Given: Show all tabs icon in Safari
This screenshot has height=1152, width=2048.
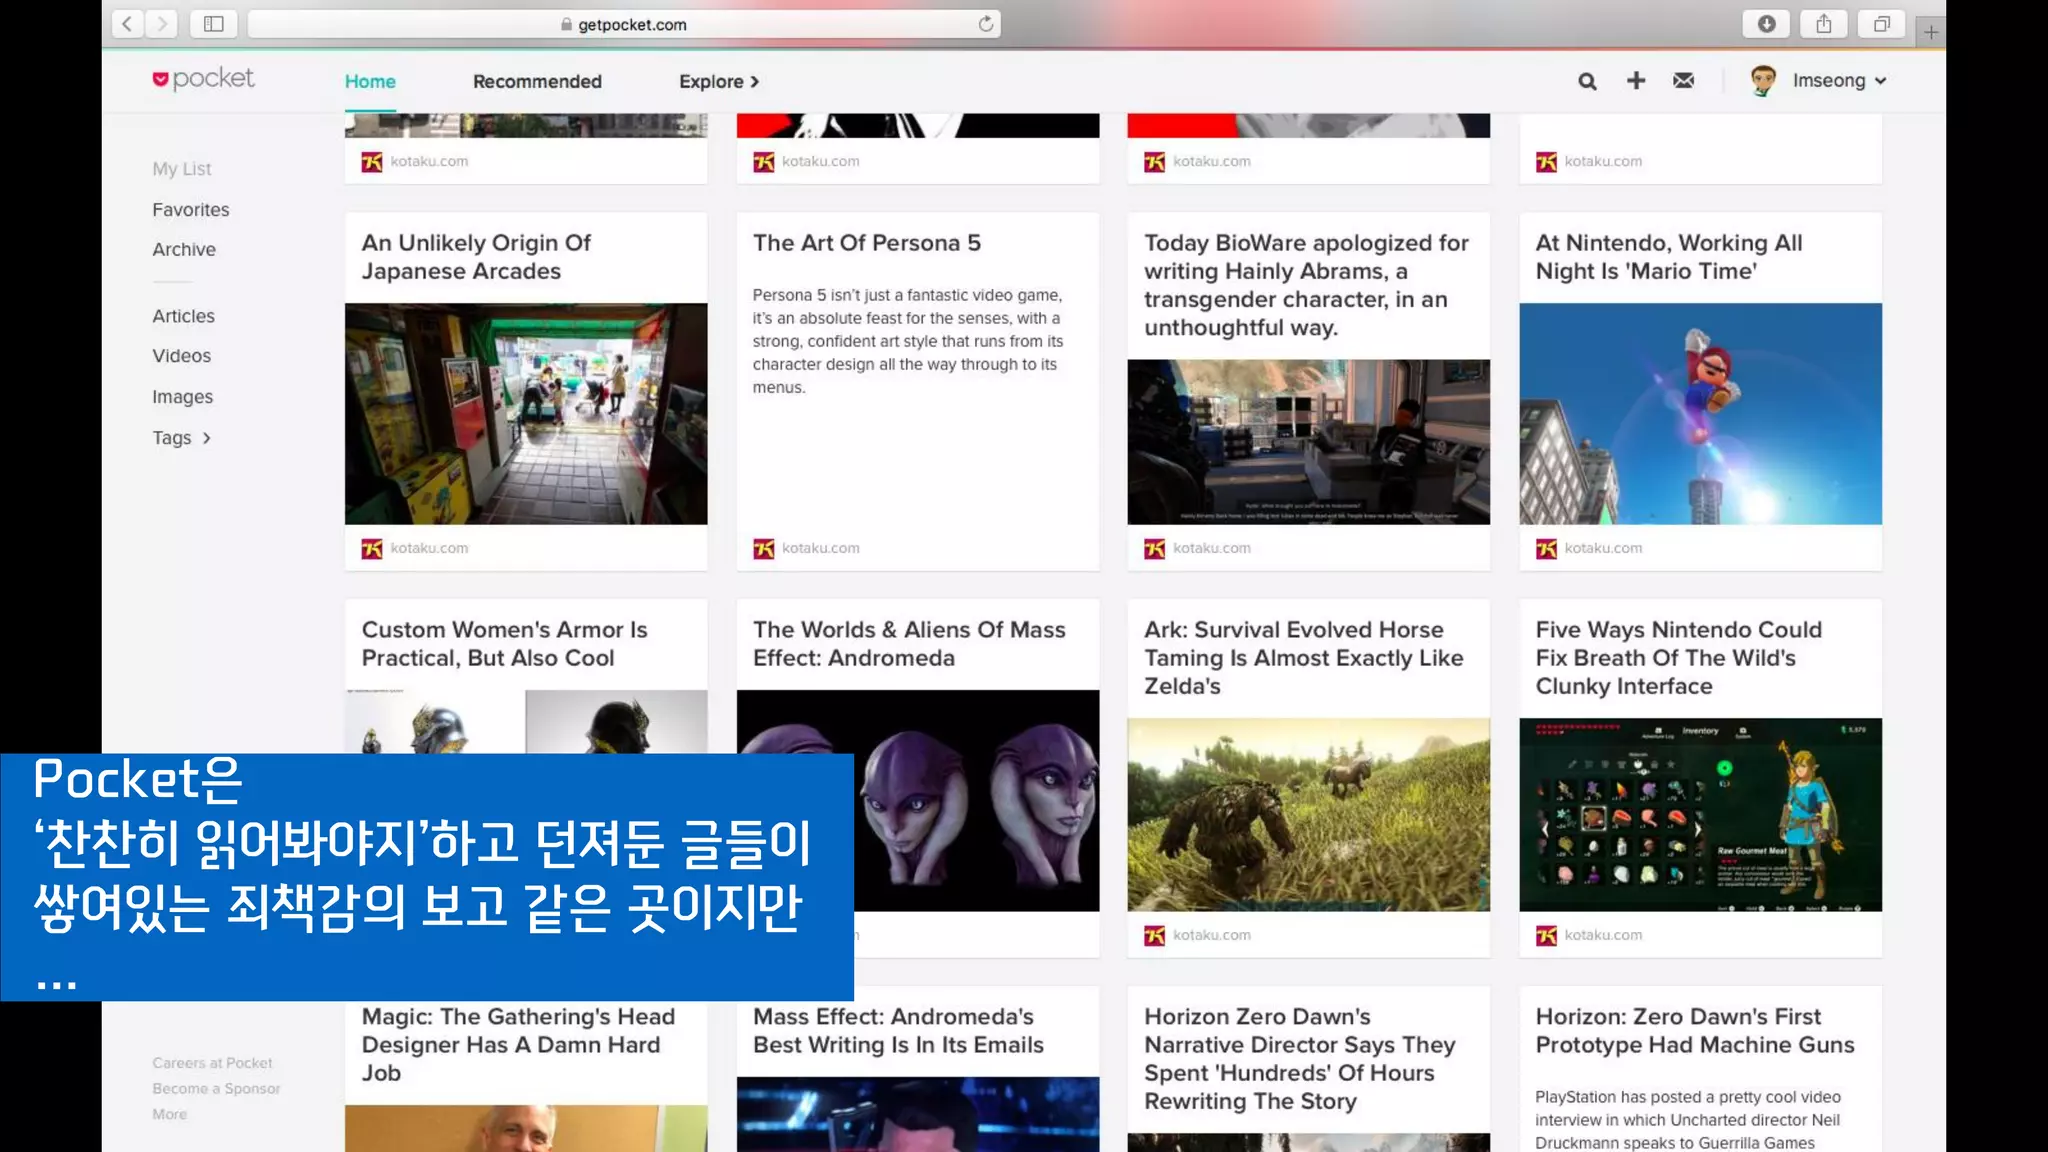Looking at the screenshot, I should pyautogui.click(x=1882, y=24).
